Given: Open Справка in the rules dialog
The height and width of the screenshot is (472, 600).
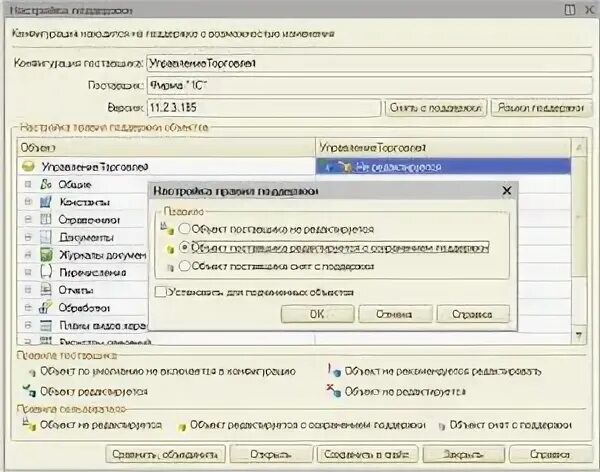Looking at the screenshot, I should (x=473, y=314).
